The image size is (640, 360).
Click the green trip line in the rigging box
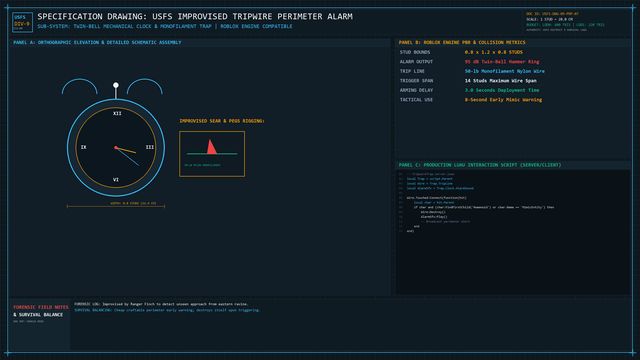pos(212,154)
